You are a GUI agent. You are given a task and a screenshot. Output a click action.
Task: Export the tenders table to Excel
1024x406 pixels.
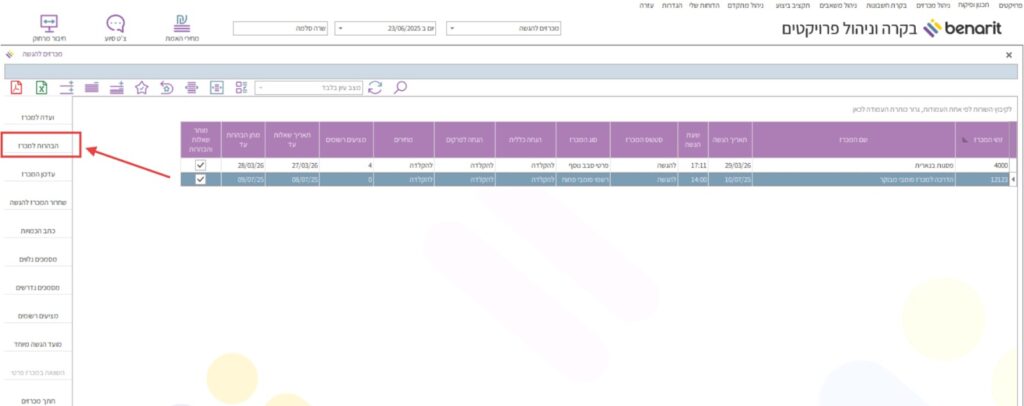click(x=42, y=88)
